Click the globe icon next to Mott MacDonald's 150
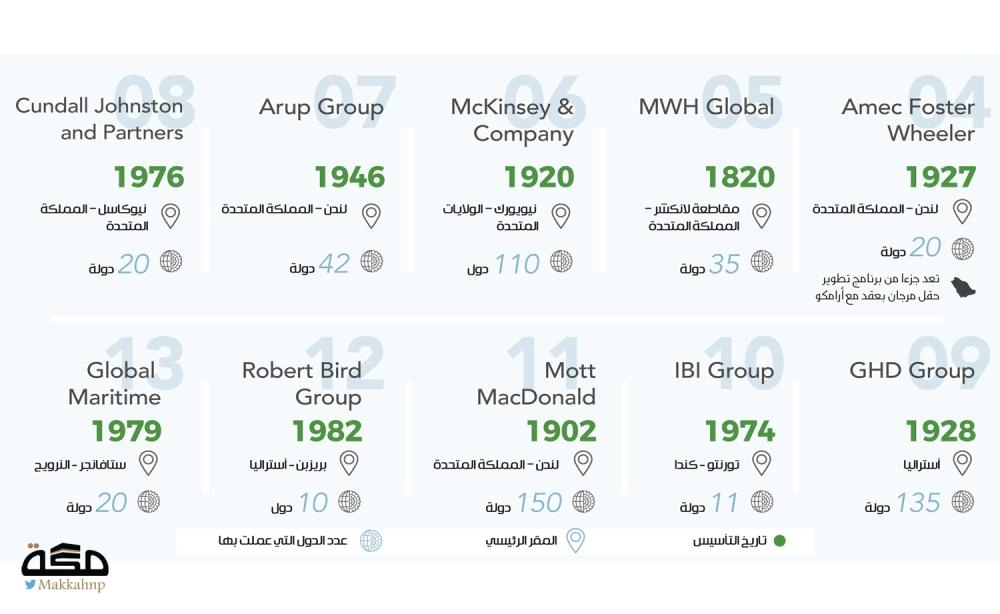The width and height of the screenshot is (1000, 614). [583, 501]
